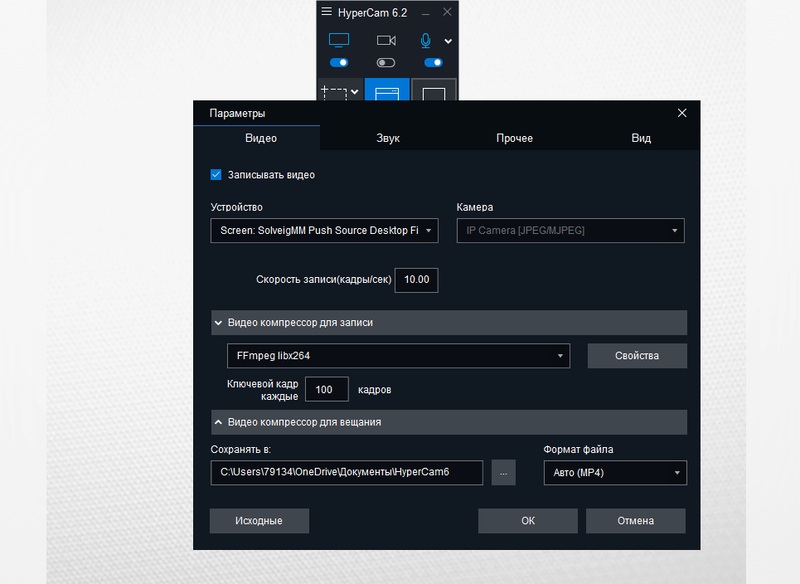The height and width of the screenshot is (584, 800).
Task: Close the Параметры dialog
Action: 682,113
